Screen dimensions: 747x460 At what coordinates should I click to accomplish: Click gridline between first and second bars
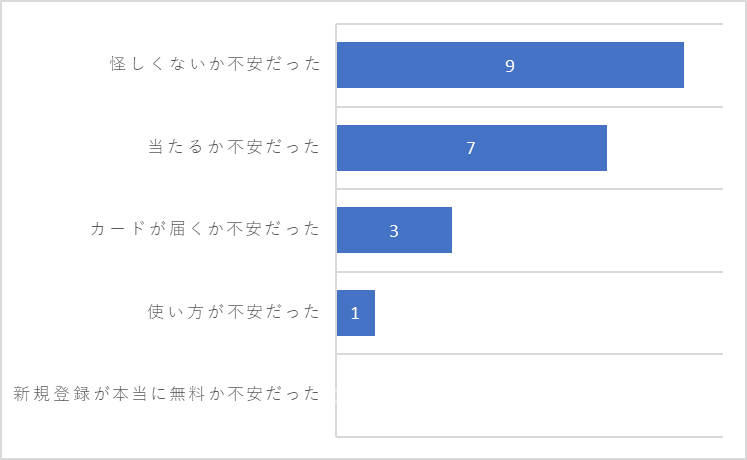click(x=530, y=107)
